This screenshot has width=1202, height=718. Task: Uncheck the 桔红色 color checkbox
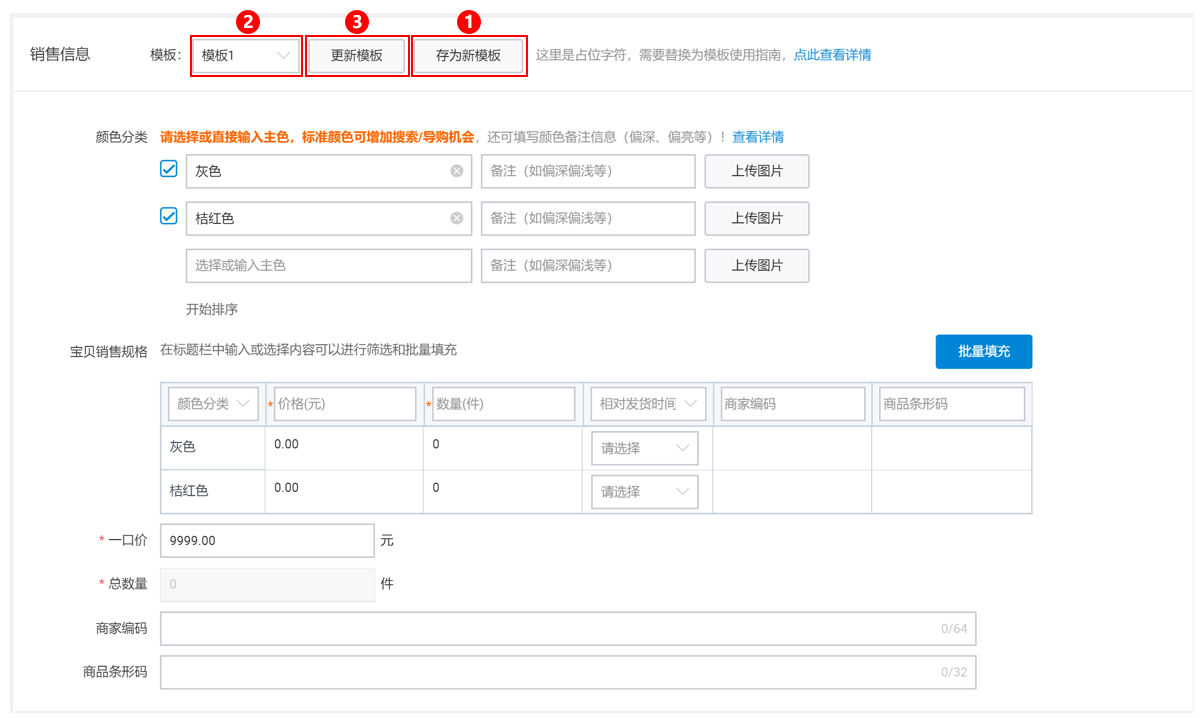click(169, 218)
